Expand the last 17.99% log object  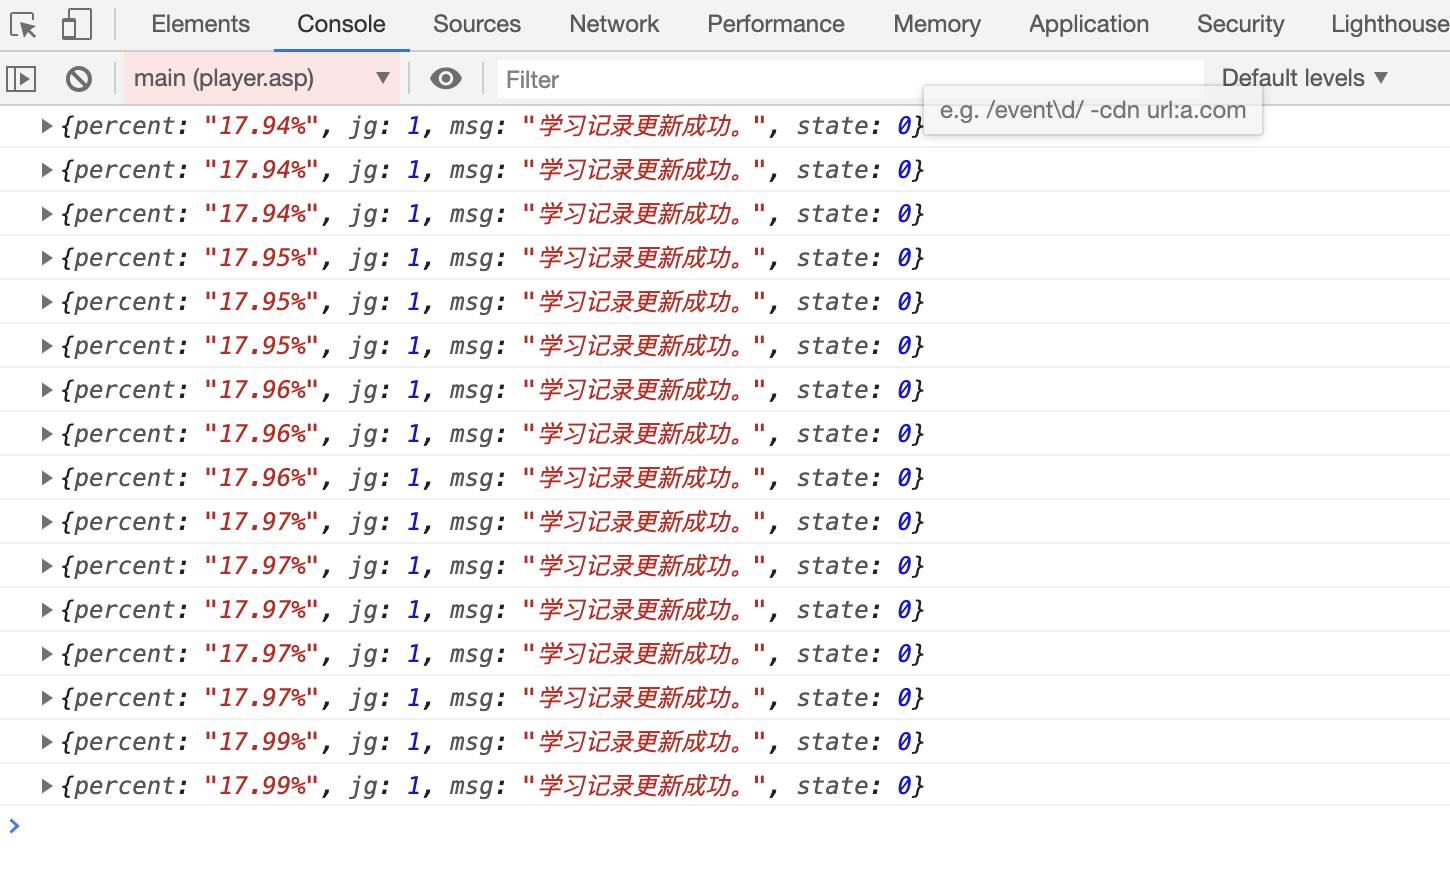point(46,786)
